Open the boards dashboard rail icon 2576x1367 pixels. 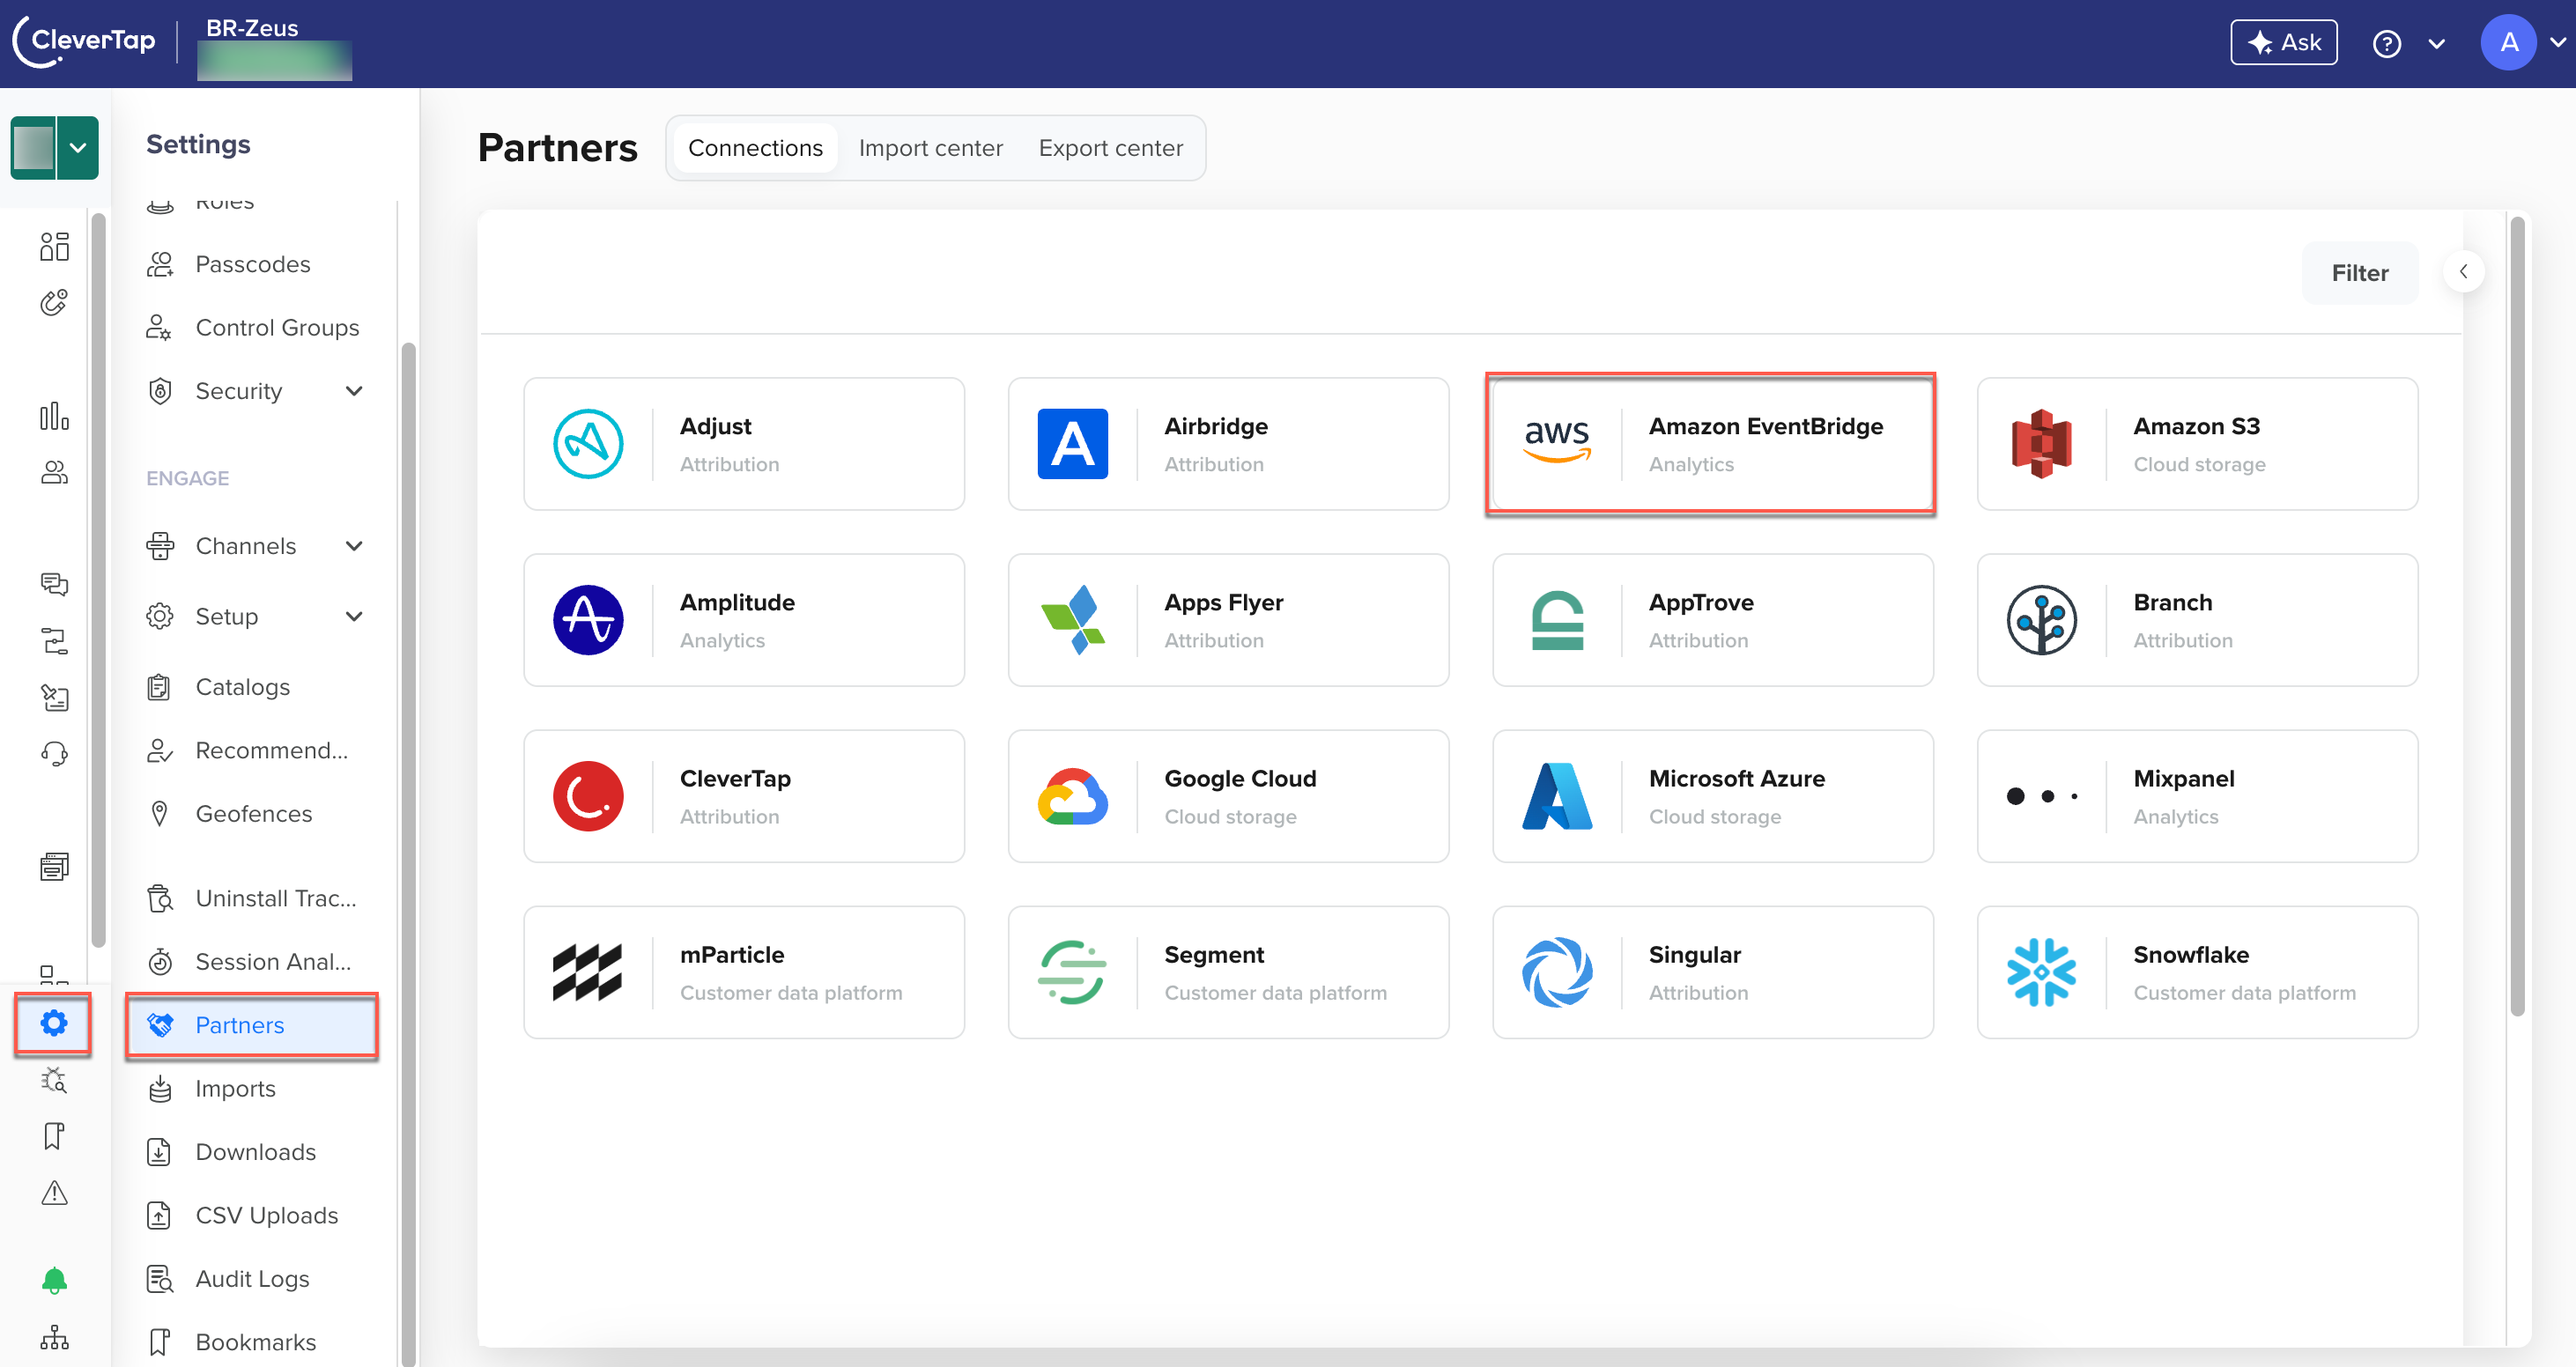click(x=54, y=246)
